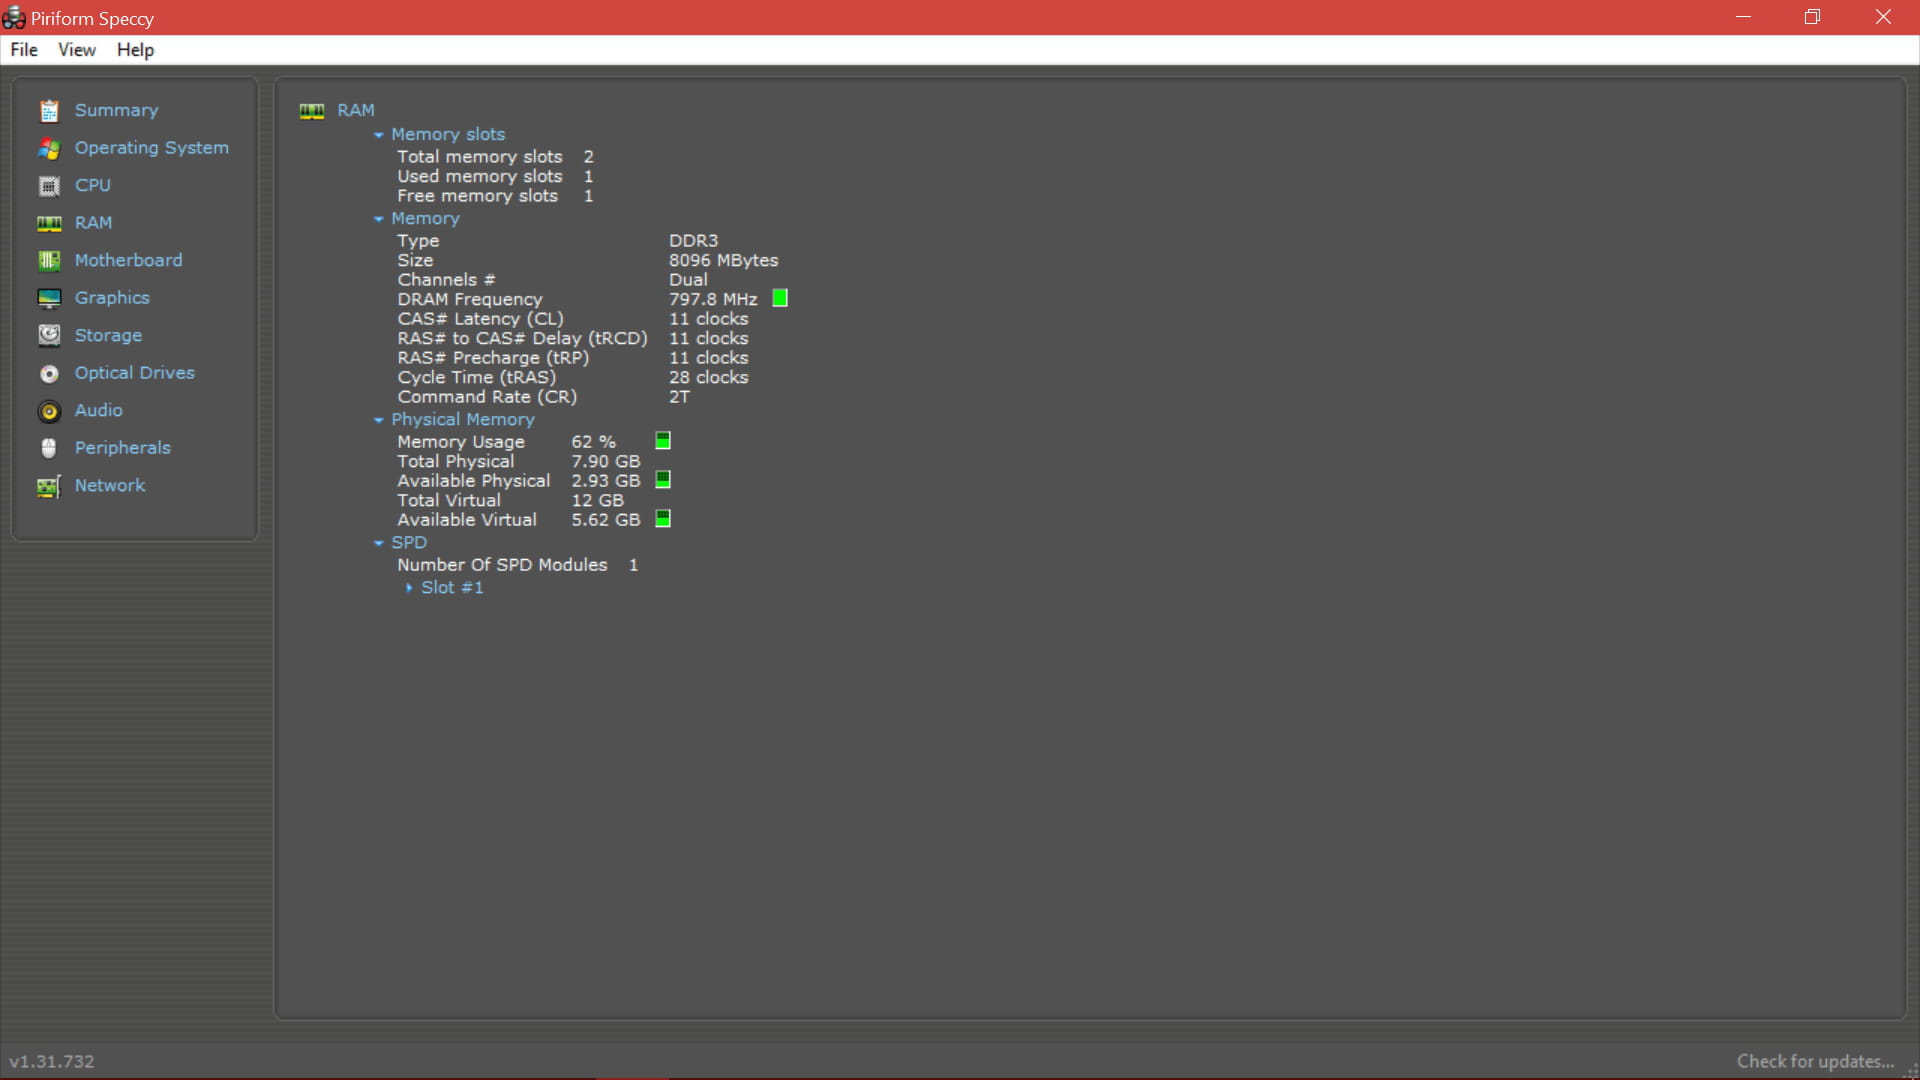
Task: Click Check for updates link
Action: coord(1815,1061)
